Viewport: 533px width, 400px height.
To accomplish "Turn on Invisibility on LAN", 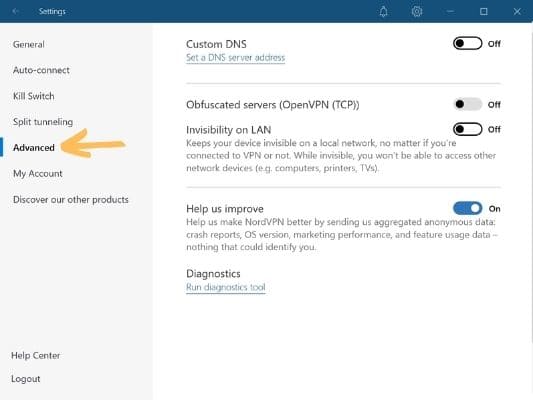I will pos(467,129).
